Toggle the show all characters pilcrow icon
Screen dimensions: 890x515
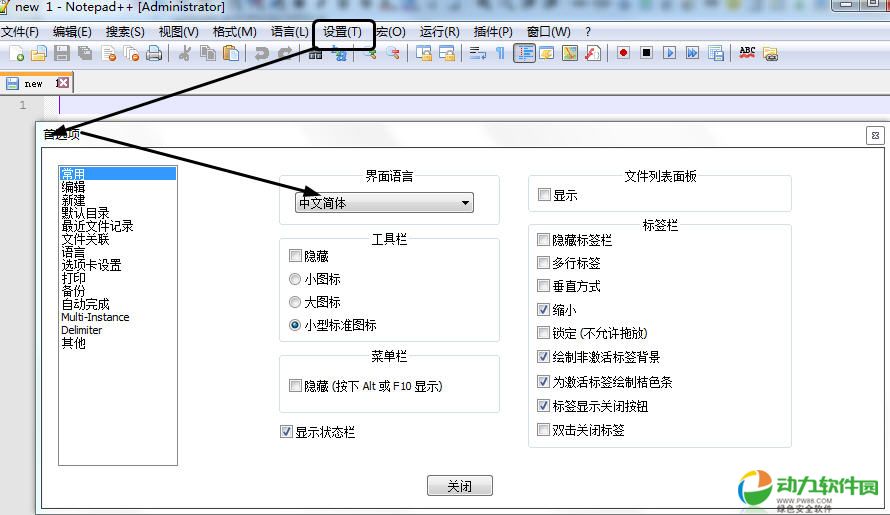pos(500,53)
